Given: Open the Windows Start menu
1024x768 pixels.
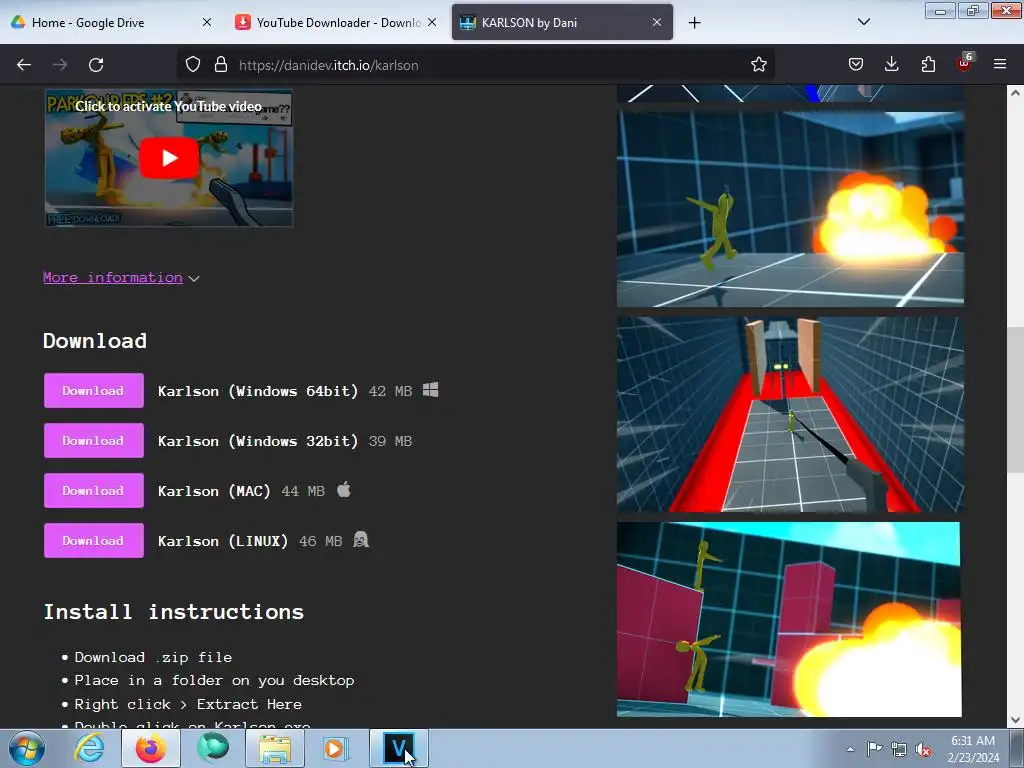Looking at the screenshot, I should pyautogui.click(x=27, y=748).
